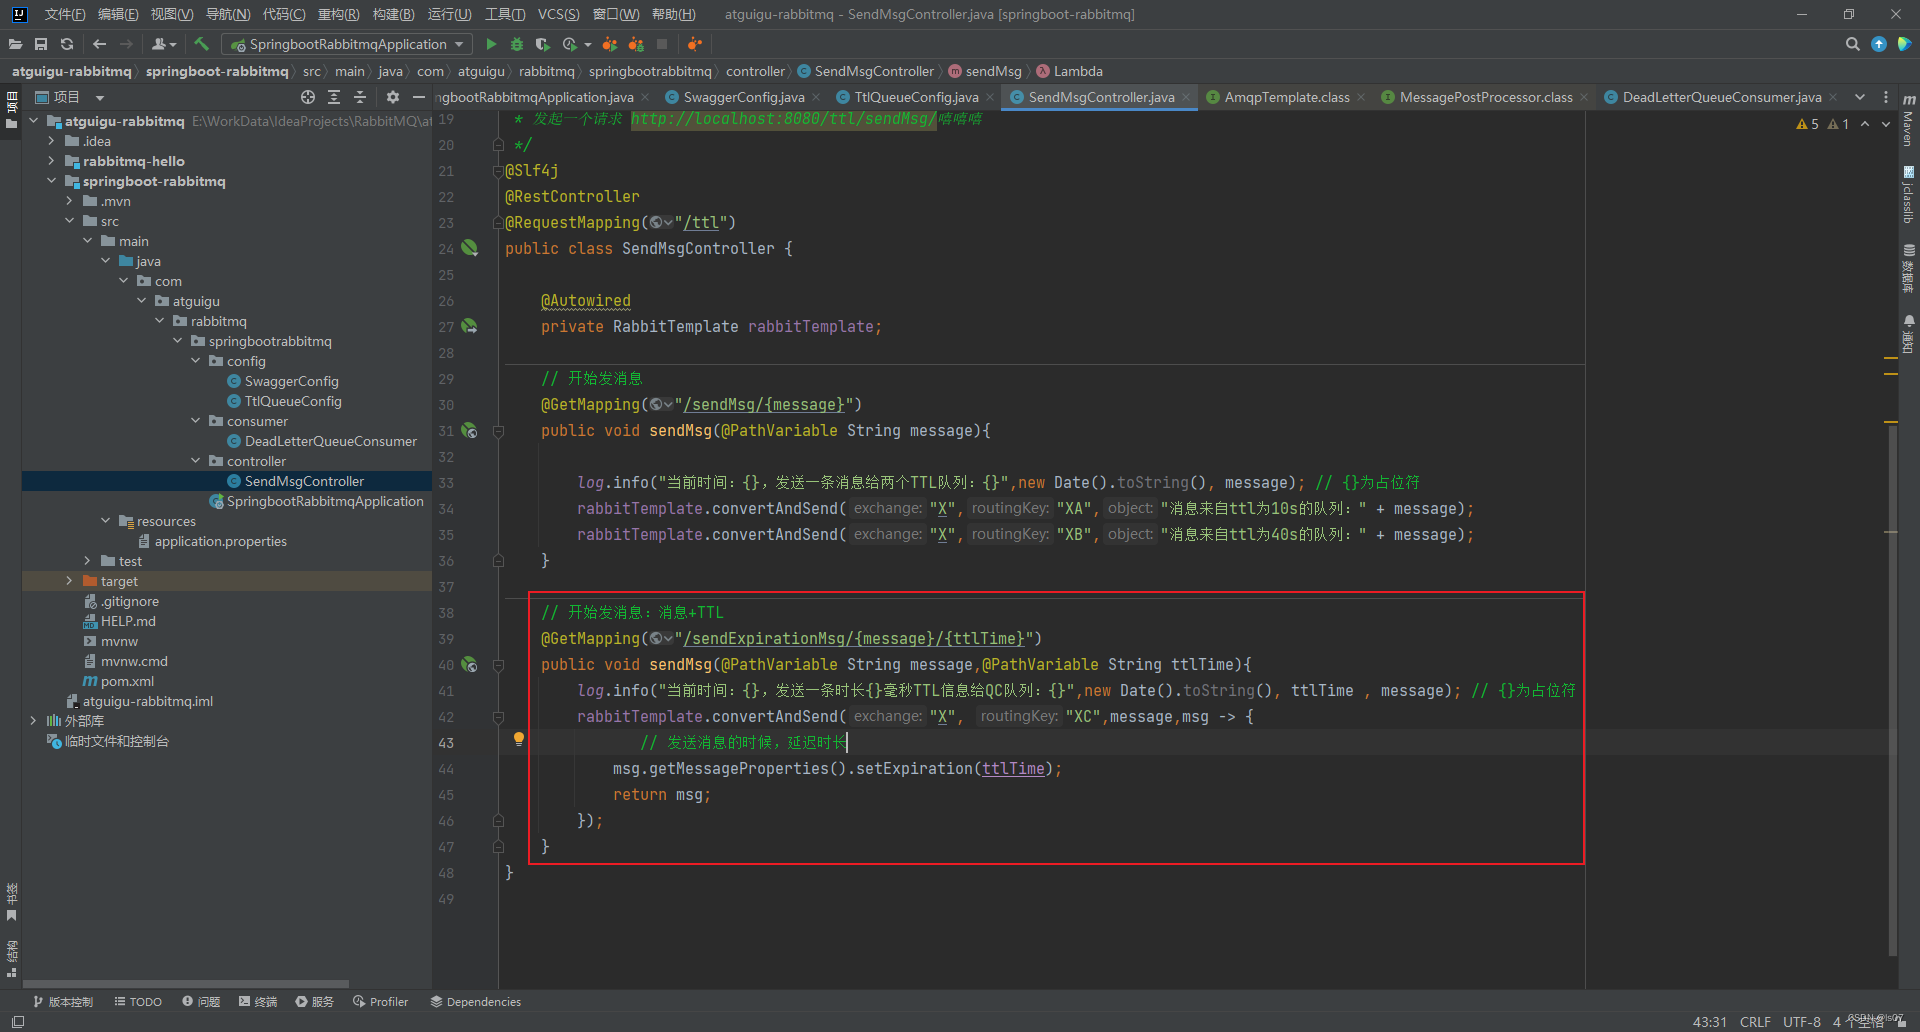
Task: Click the CRLF line separator indicator
Action: point(1755,1022)
